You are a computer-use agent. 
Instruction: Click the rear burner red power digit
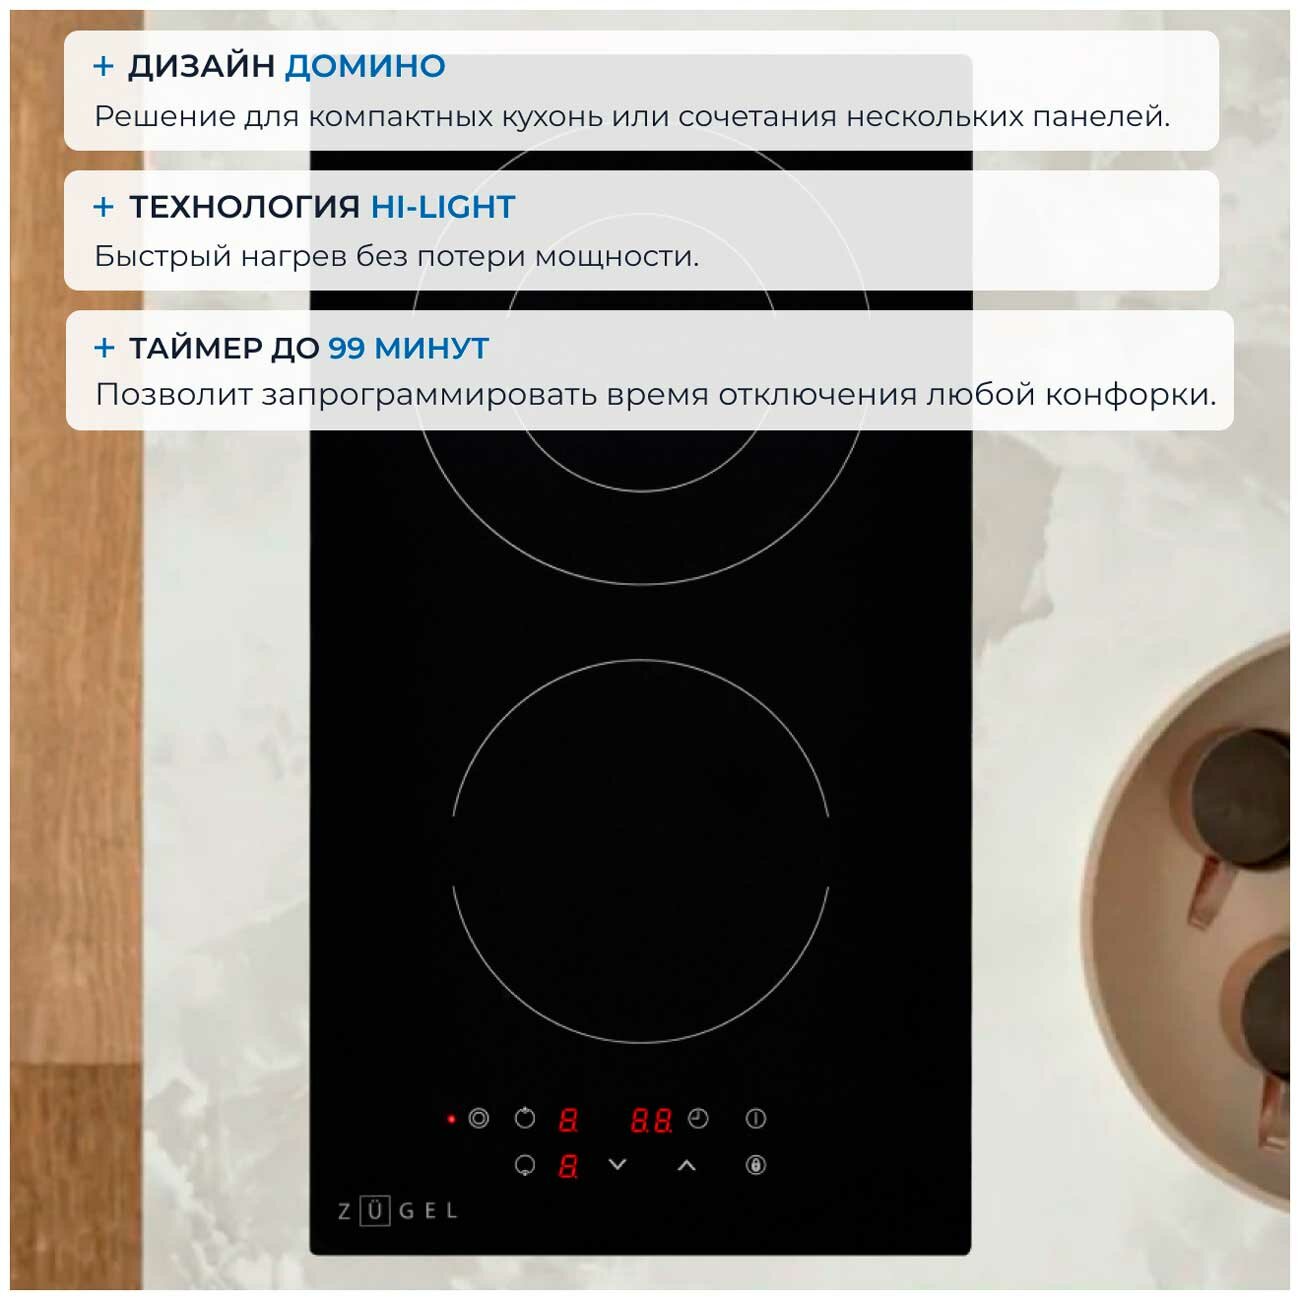(568, 1120)
